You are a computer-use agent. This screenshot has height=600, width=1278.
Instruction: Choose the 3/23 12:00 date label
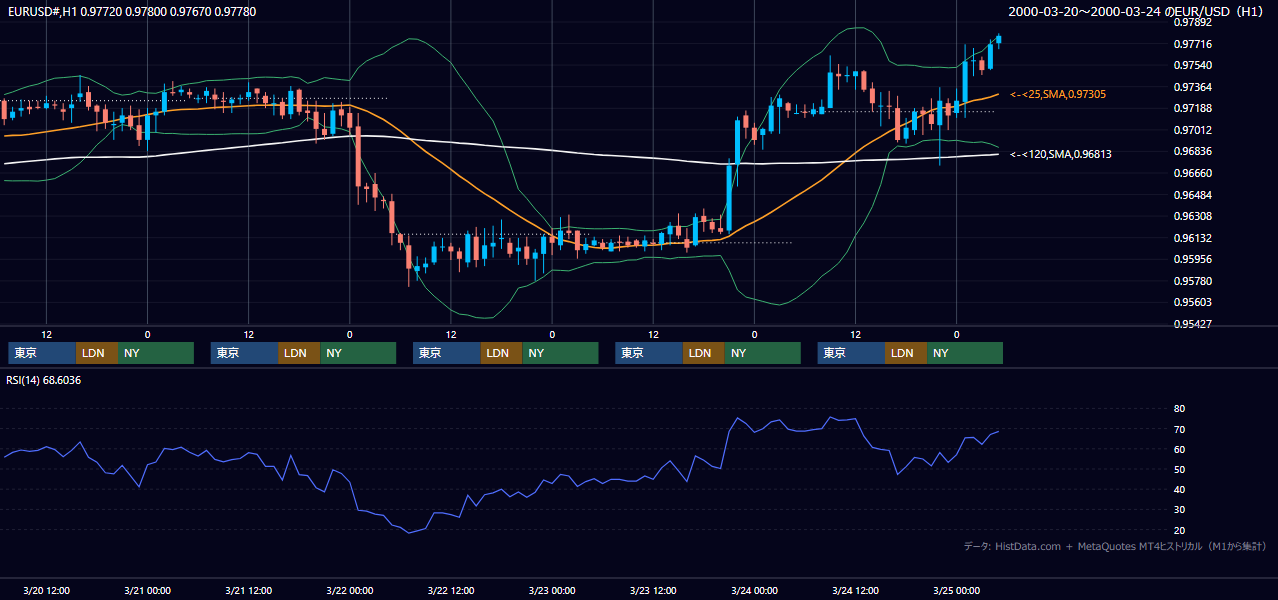pos(653,590)
